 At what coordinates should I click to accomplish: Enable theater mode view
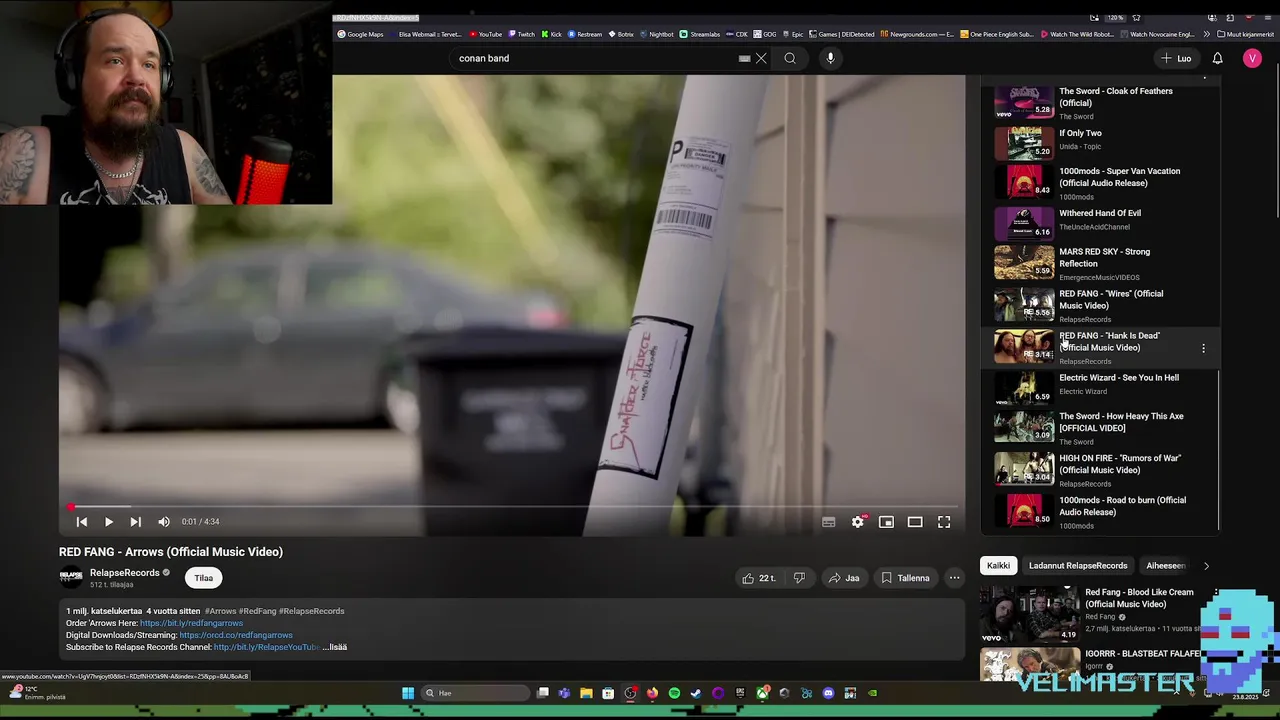tap(915, 522)
